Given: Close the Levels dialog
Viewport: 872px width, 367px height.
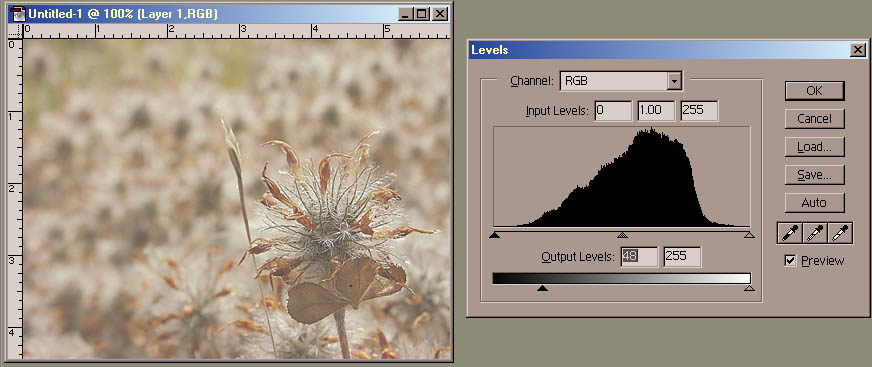Looking at the screenshot, I should (857, 50).
